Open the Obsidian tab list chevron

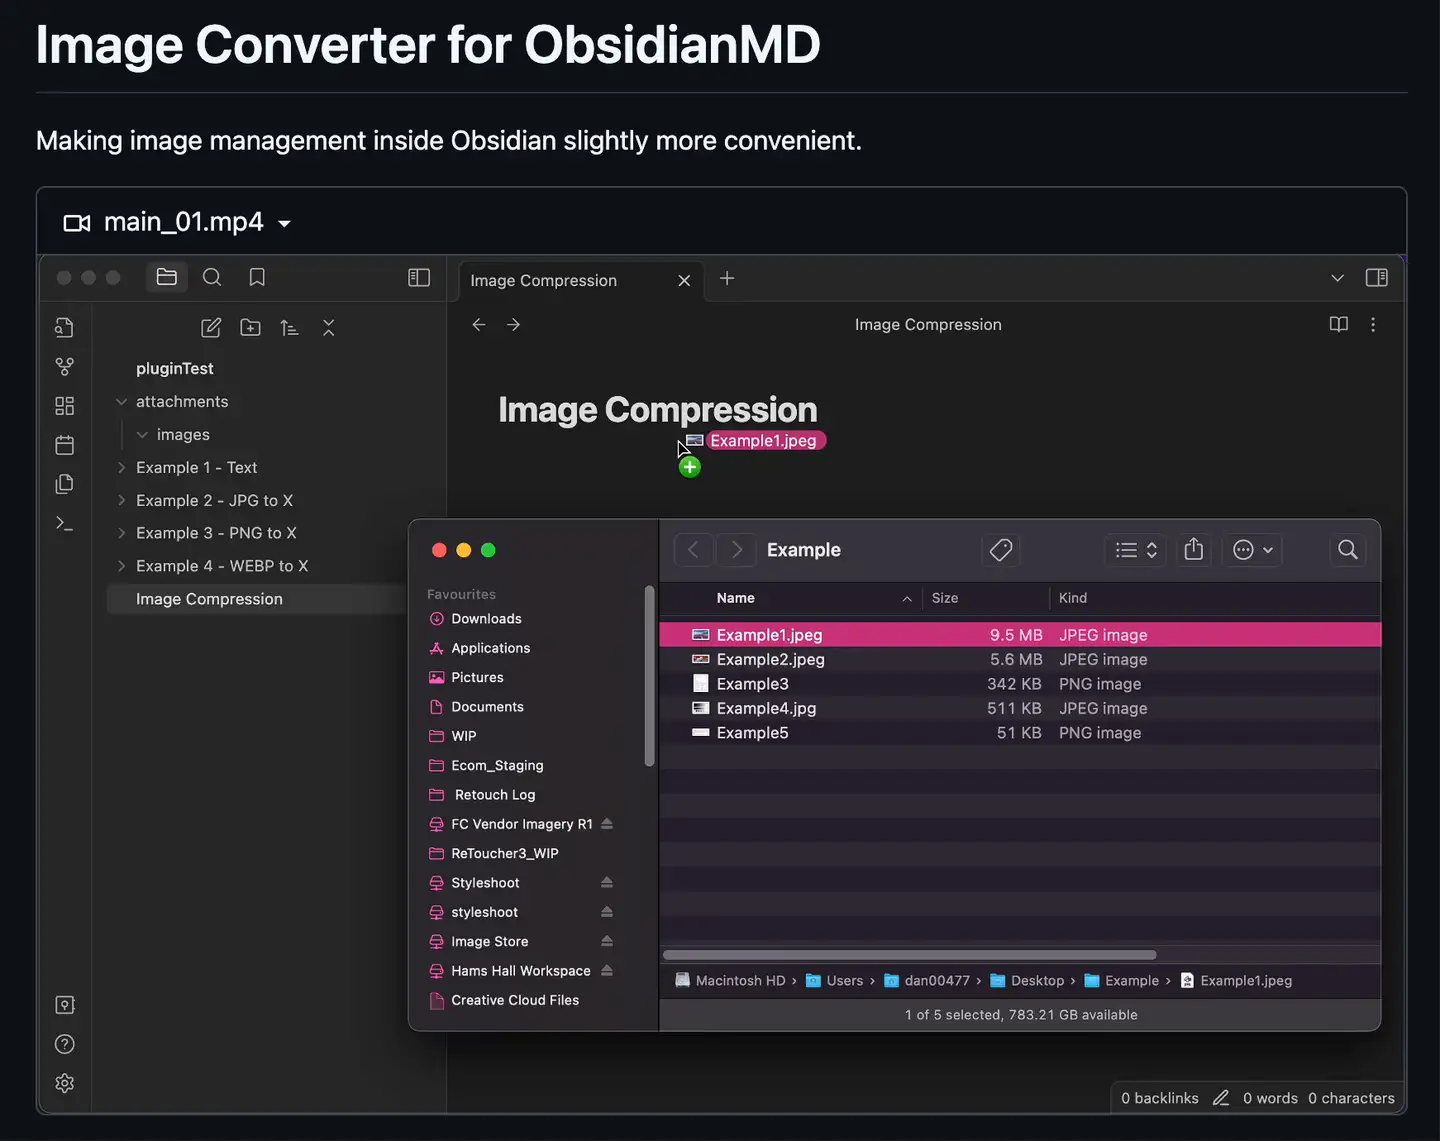1337,278
